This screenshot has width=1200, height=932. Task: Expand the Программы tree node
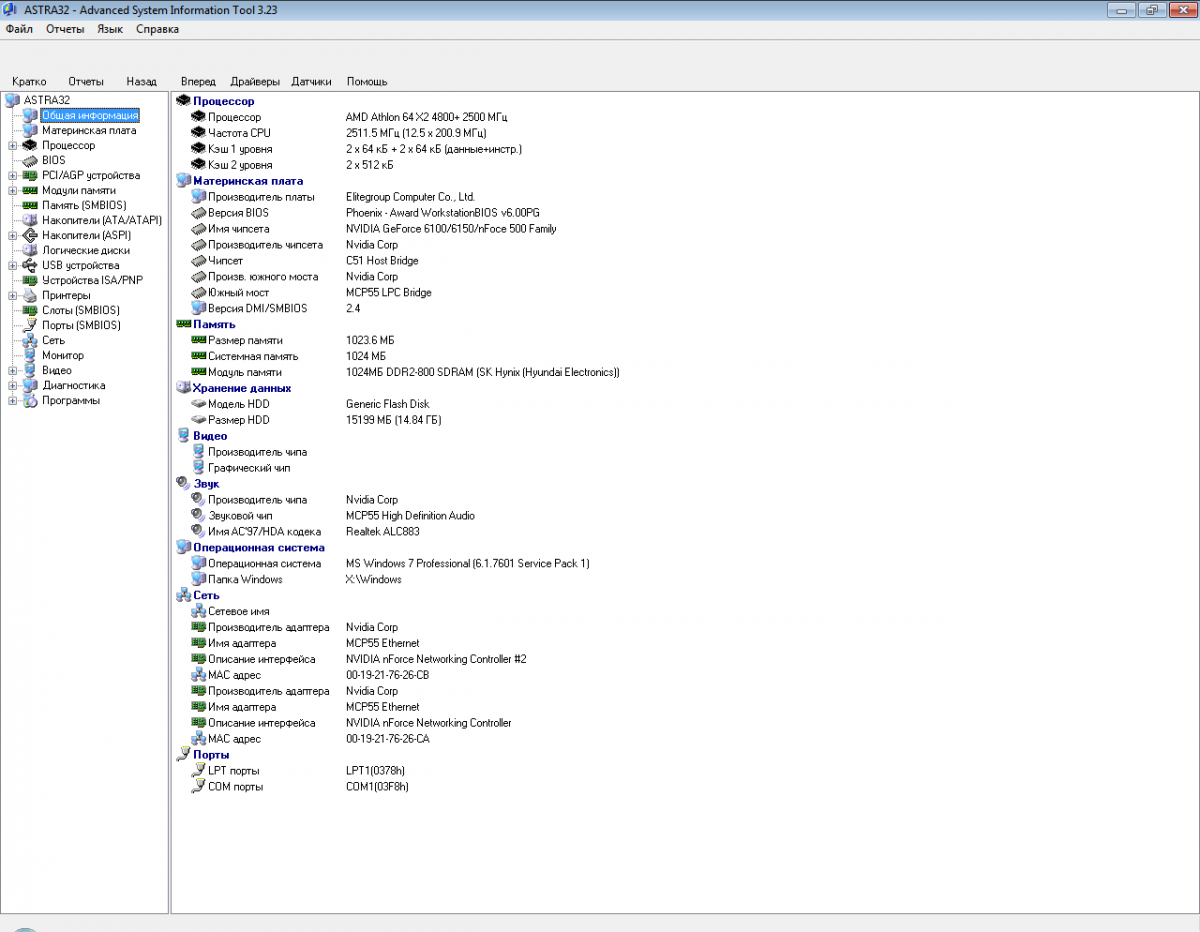tap(12, 401)
